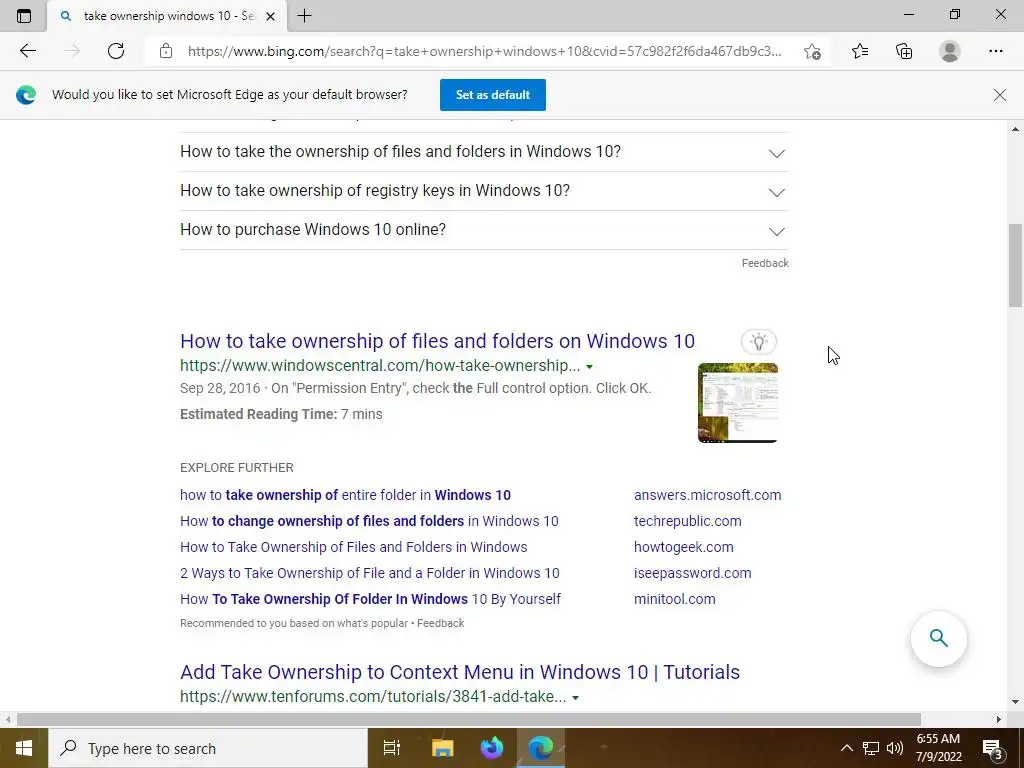The height and width of the screenshot is (768, 1024).
Task: Open 'Add Take Ownership to Context Menu' result
Action: 460,672
